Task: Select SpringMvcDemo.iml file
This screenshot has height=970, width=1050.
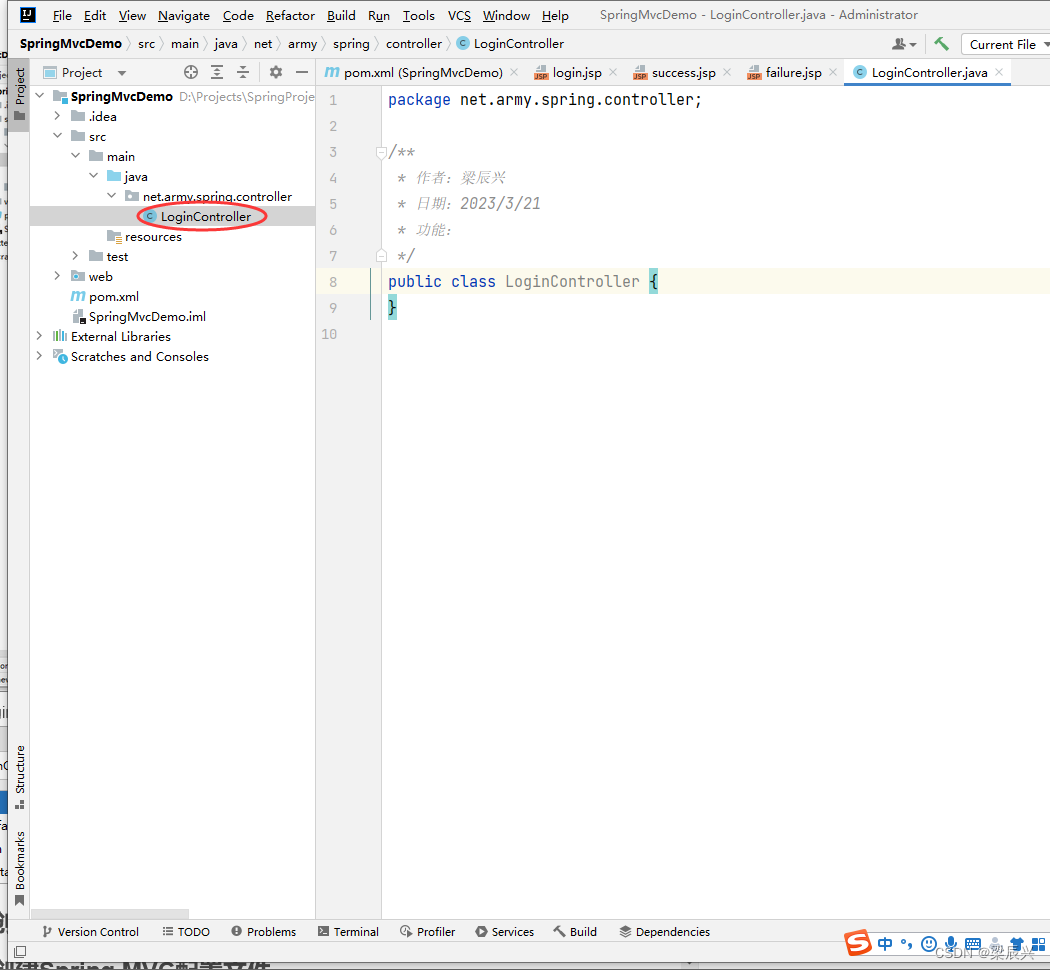Action: coord(147,317)
